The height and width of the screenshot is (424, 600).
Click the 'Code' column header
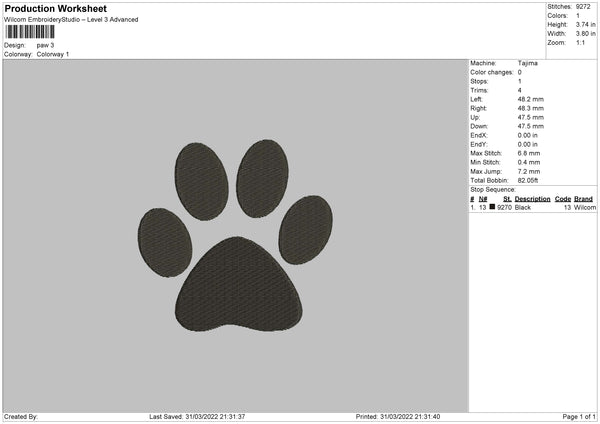click(x=563, y=198)
